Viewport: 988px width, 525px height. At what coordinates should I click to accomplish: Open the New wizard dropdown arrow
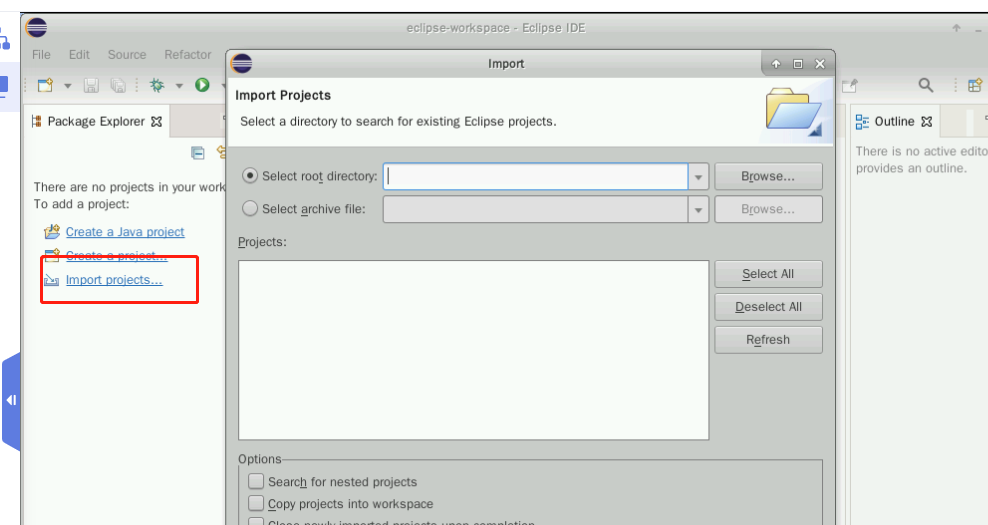67,86
